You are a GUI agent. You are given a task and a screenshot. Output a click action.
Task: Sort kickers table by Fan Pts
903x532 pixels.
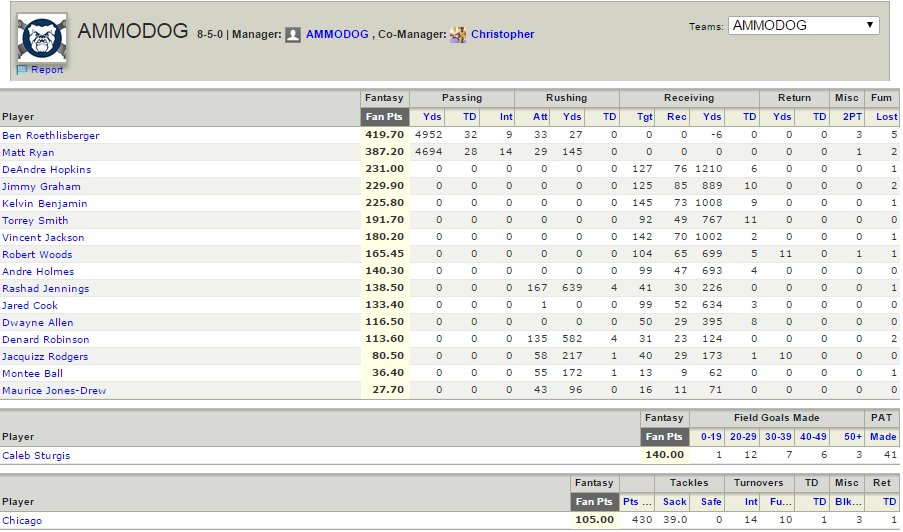[665, 437]
